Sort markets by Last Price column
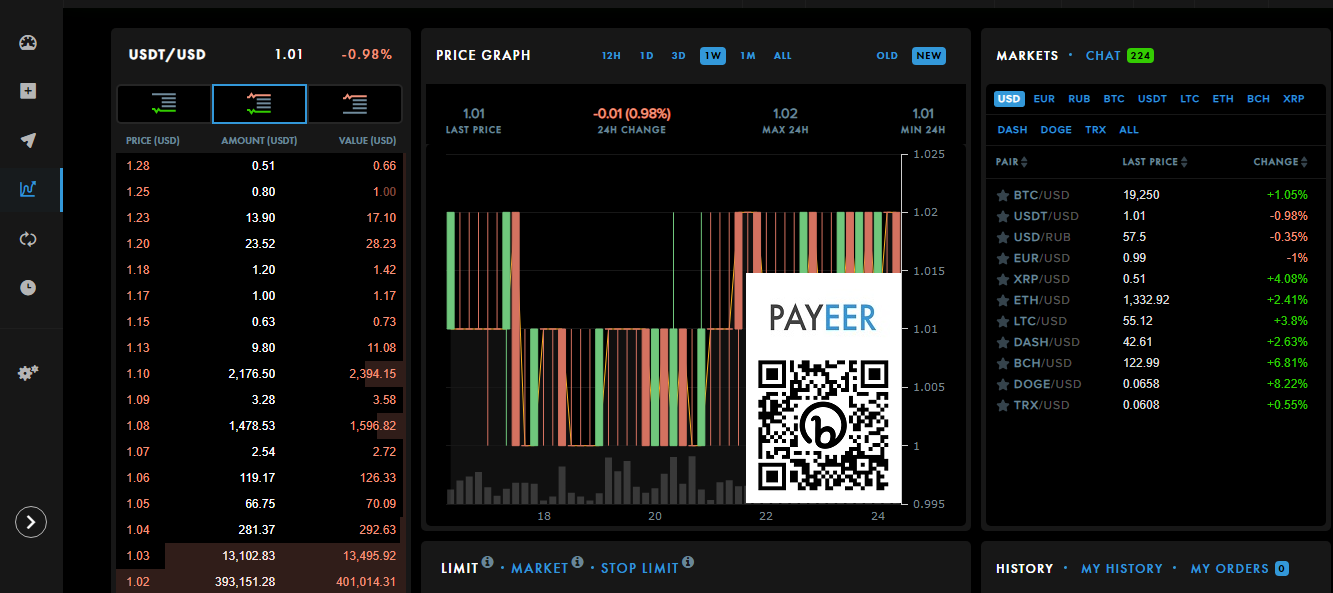This screenshot has height=593, width=1333. click(x=1155, y=162)
